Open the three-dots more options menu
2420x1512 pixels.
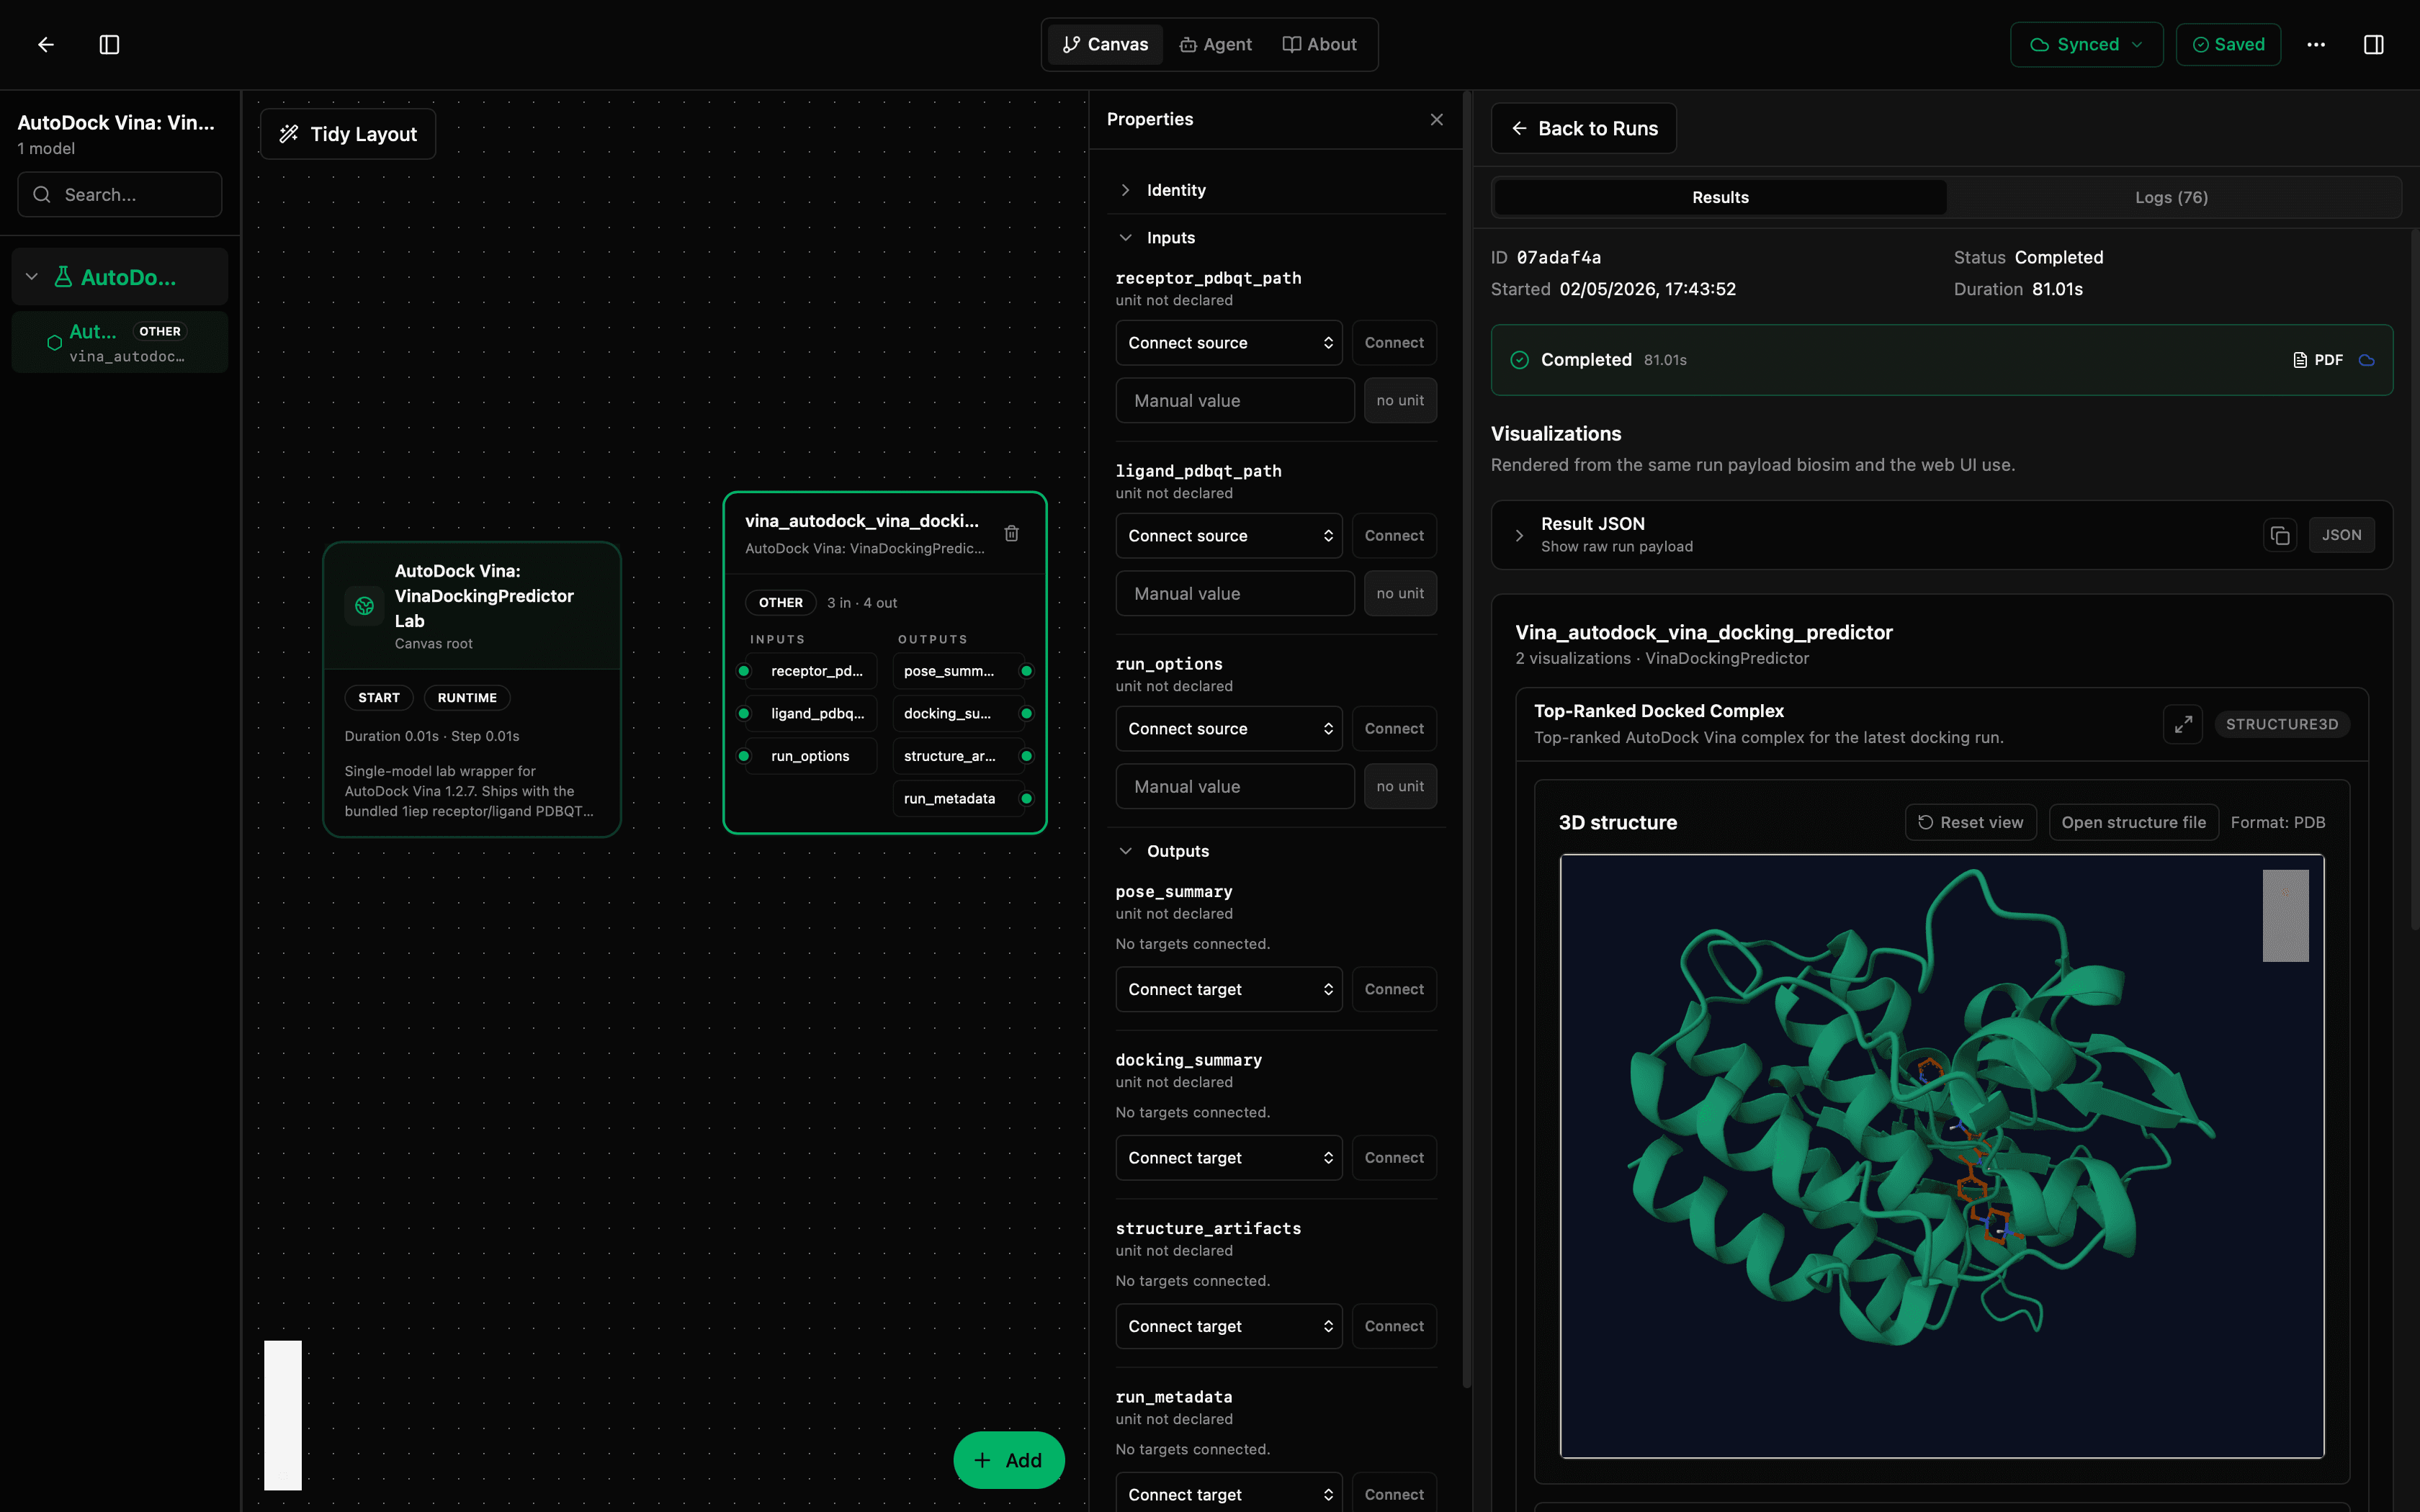[x=2316, y=44]
